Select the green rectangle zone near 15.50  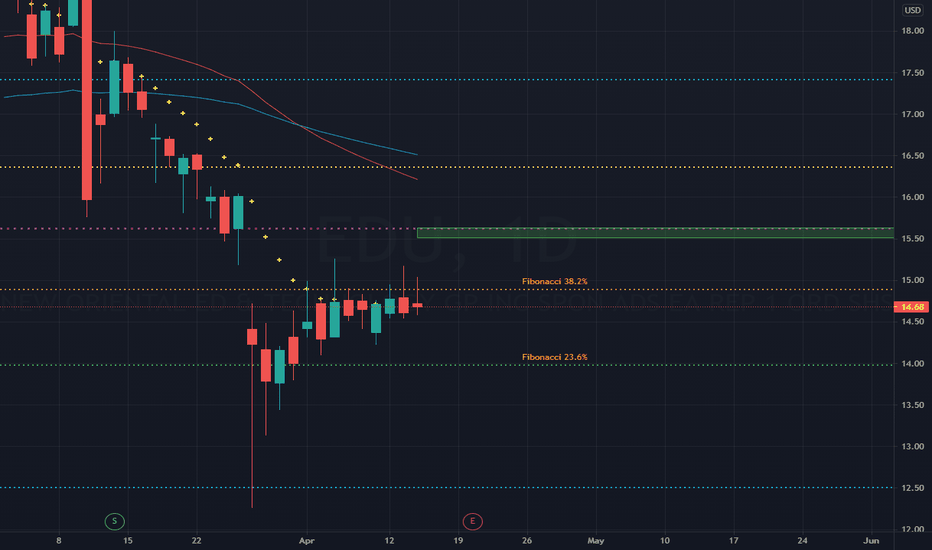click(655, 233)
